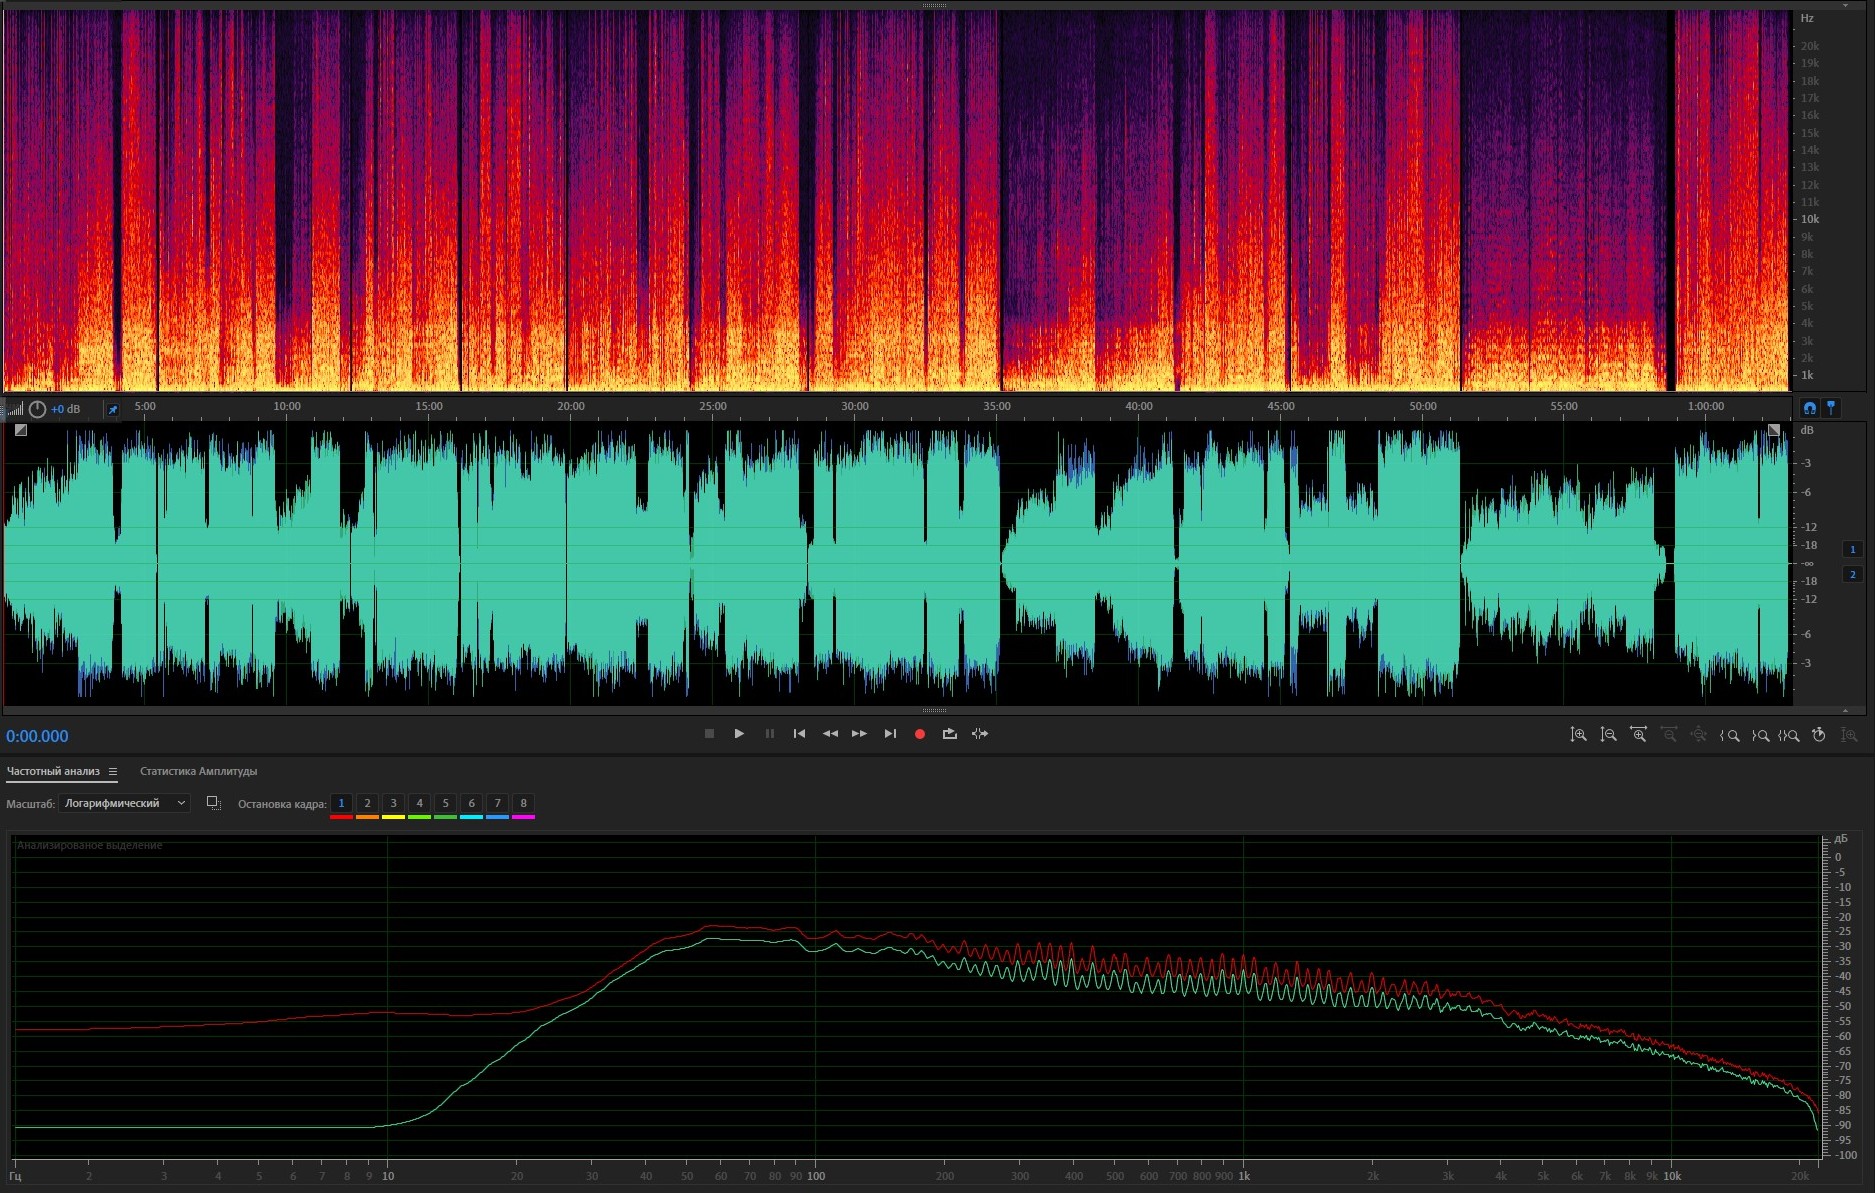This screenshot has height=1193, width=1875.
Task: Click the 0:00.000 timecode display
Action: pyautogui.click(x=38, y=736)
